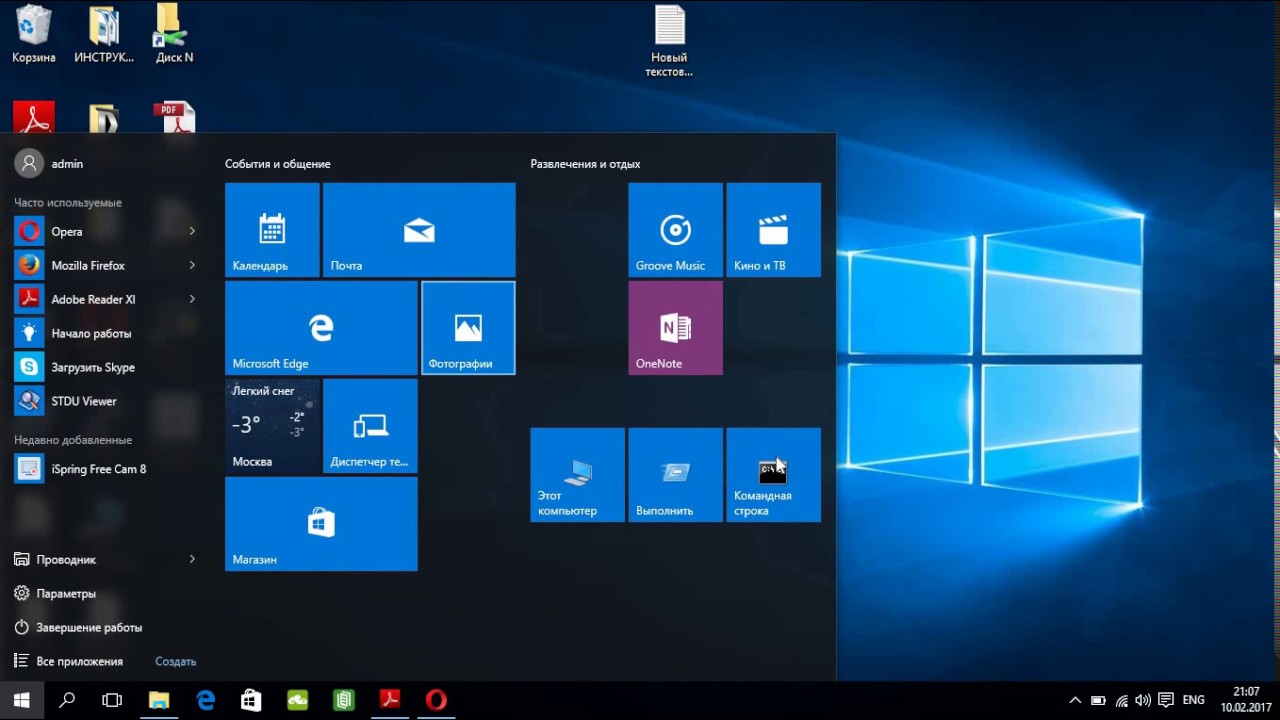1280x720 pixels.
Task: Expand Проводник submenu arrow
Action: [x=192, y=559]
